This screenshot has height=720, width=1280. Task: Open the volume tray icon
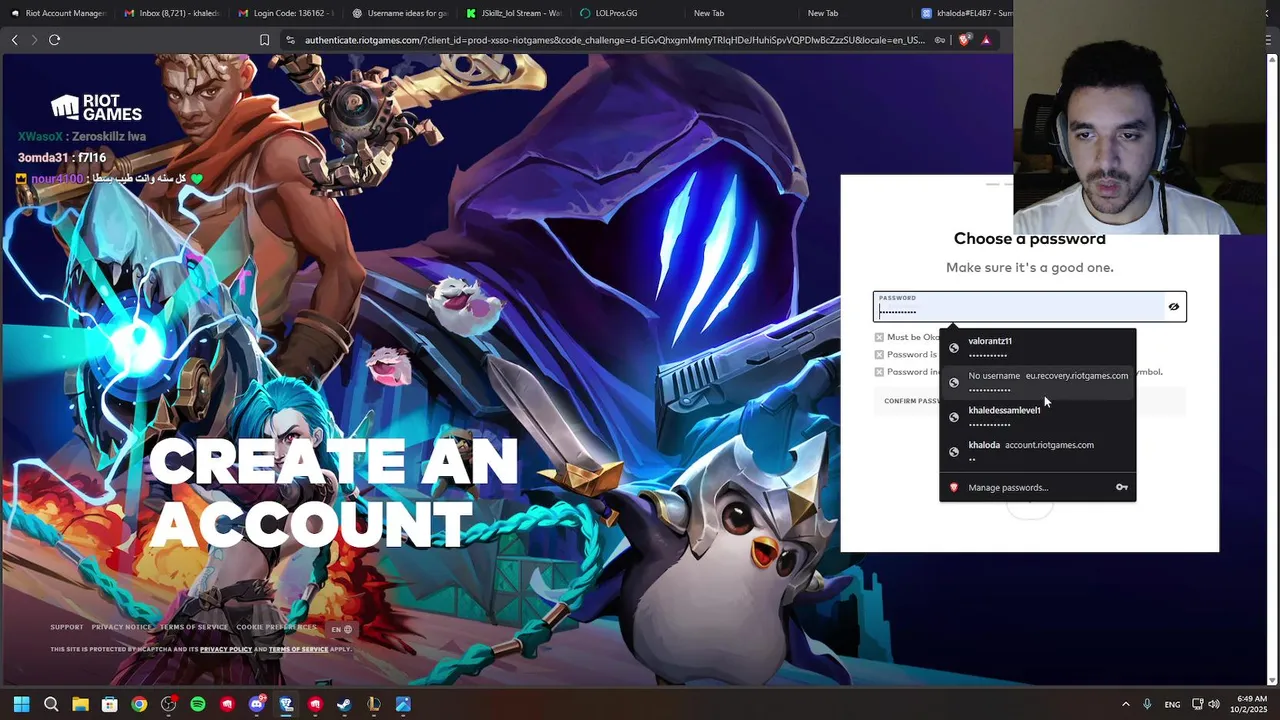pyautogui.click(x=1215, y=704)
